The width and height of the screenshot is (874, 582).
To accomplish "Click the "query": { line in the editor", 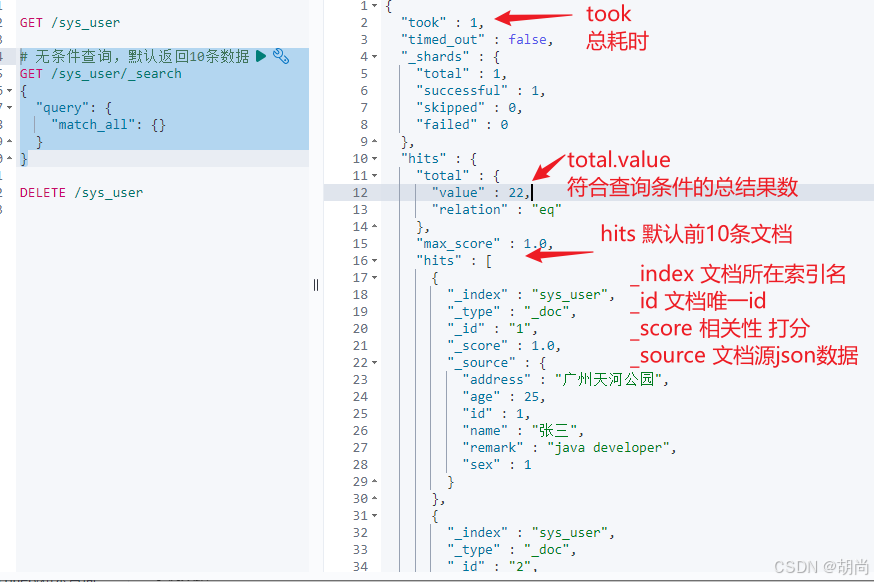I will [x=74, y=108].
